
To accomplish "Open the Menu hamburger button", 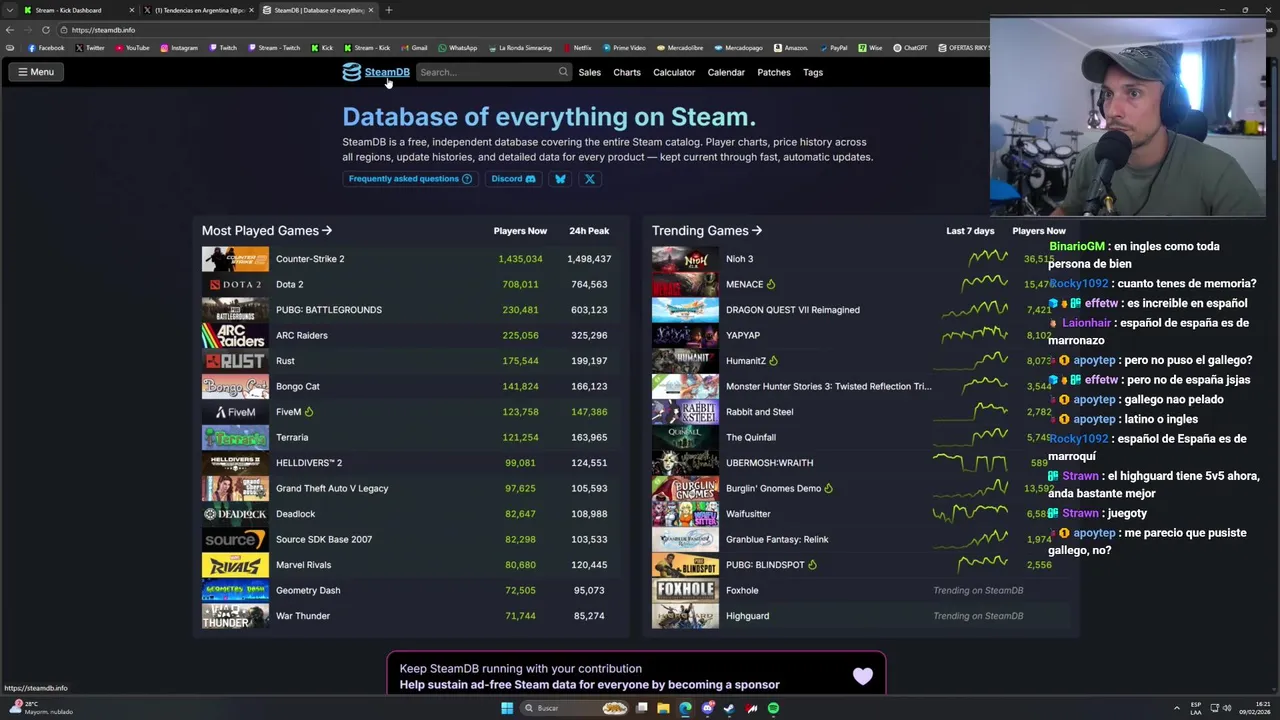I will [36, 72].
